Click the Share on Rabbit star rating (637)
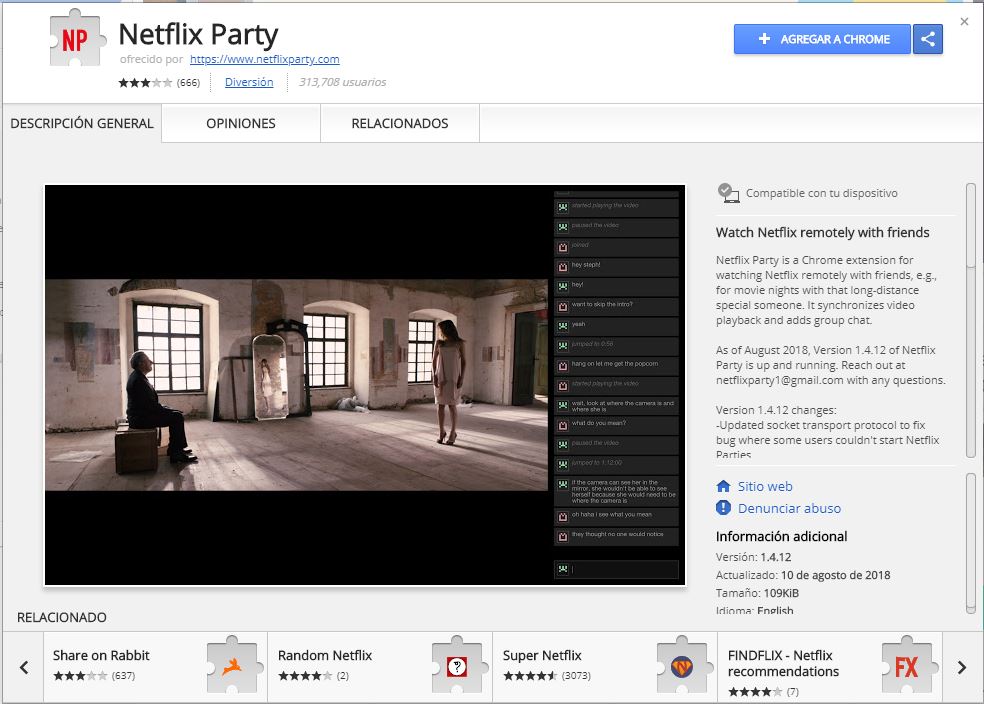Image resolution: width=984 pixels, height=704 pixels. click(94, 676)
